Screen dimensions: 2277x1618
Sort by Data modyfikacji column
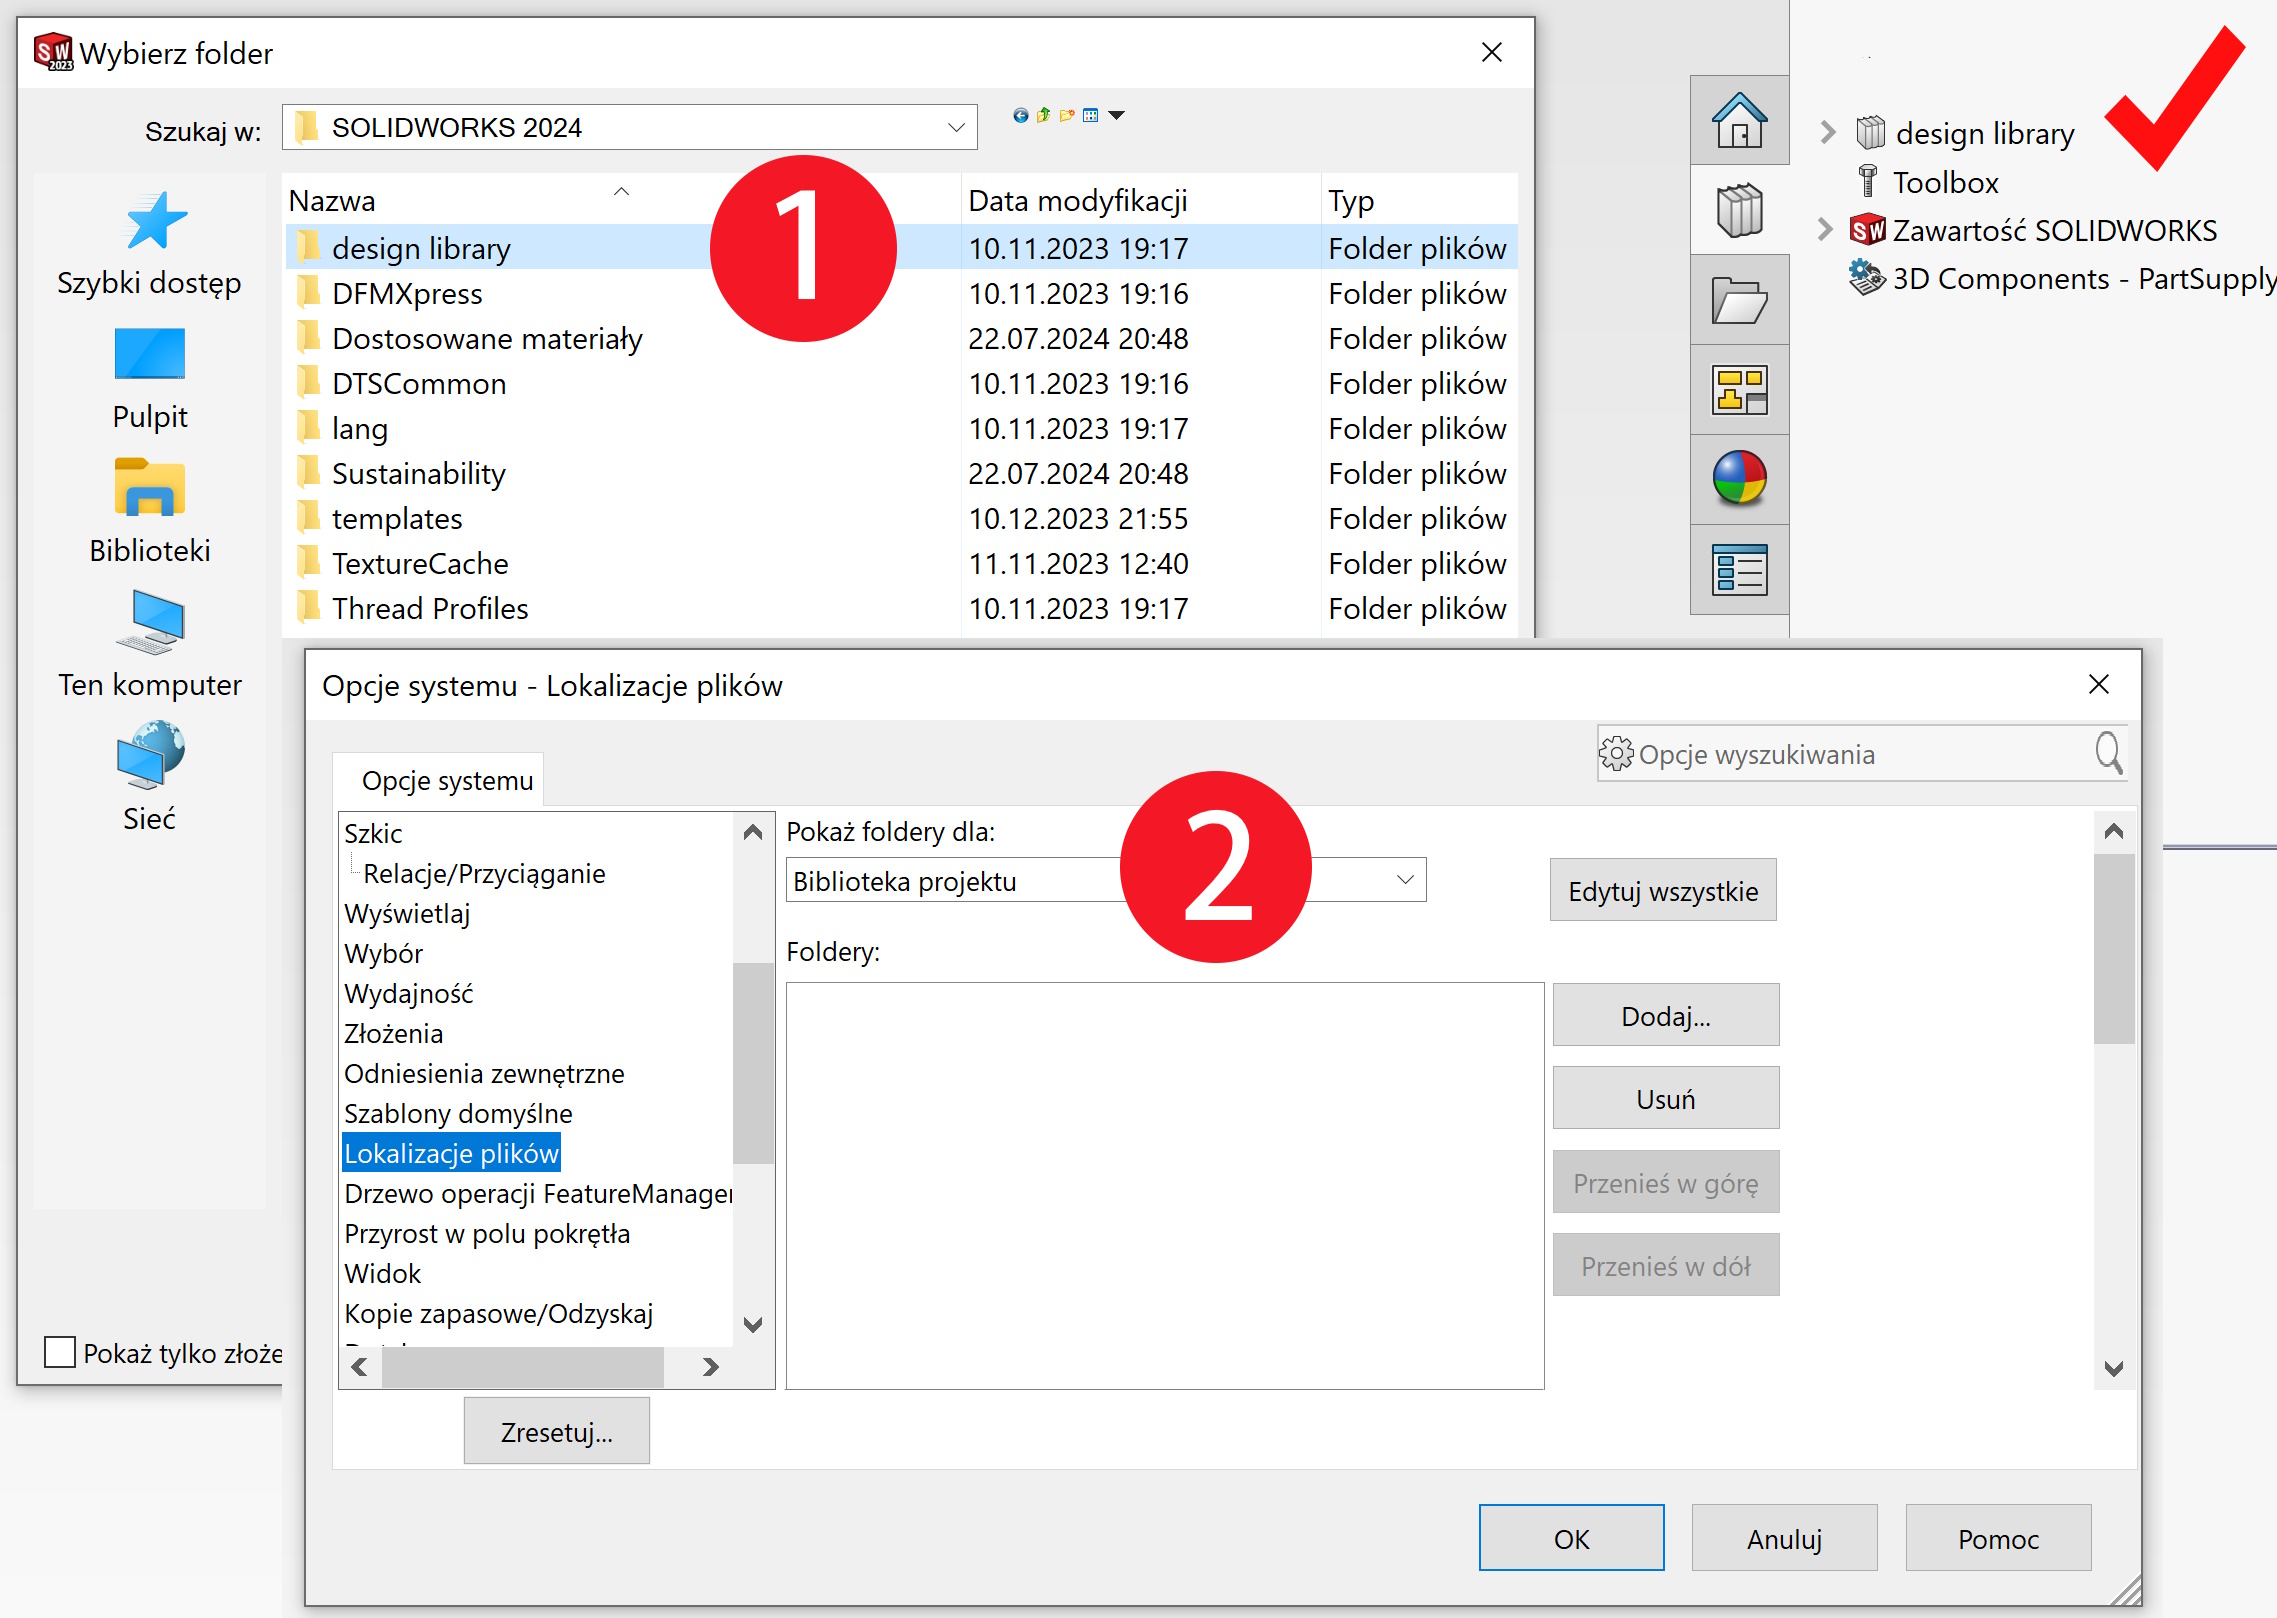(1140, 200)
